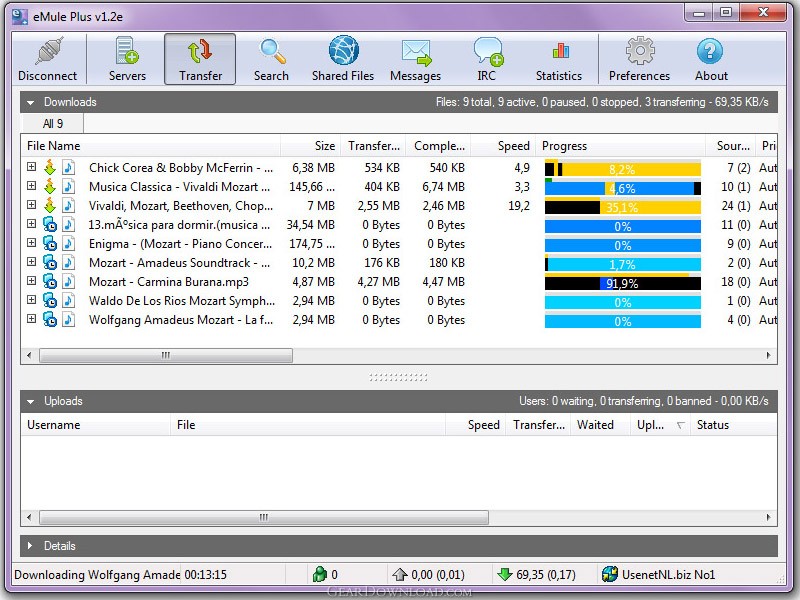This screenshot has height=600, width=800.
Task: Open the Messages envelope icon
Action: (416, 53)
